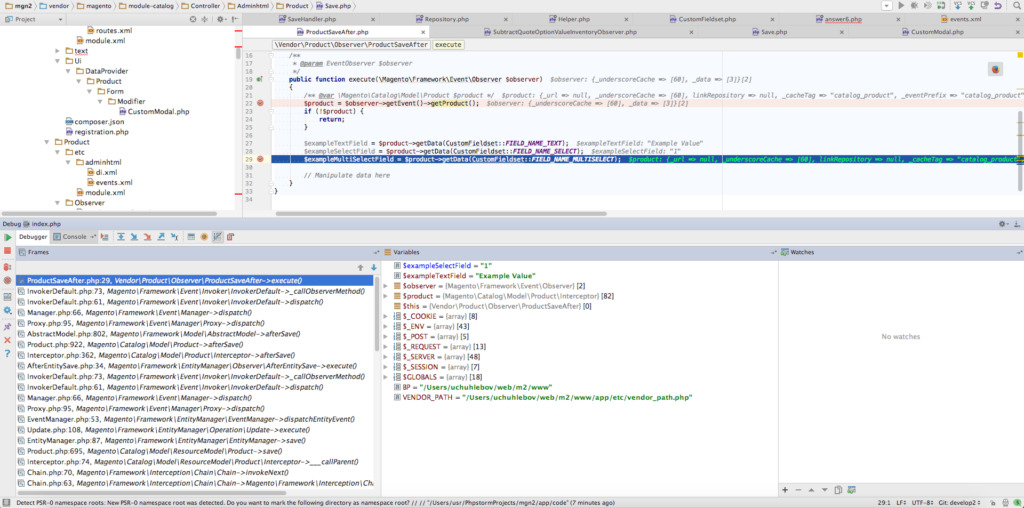This screenshot has height=508, width=1024.
Task: Expand the $_SERVER array variable
Action: click(x=387, y=356)
